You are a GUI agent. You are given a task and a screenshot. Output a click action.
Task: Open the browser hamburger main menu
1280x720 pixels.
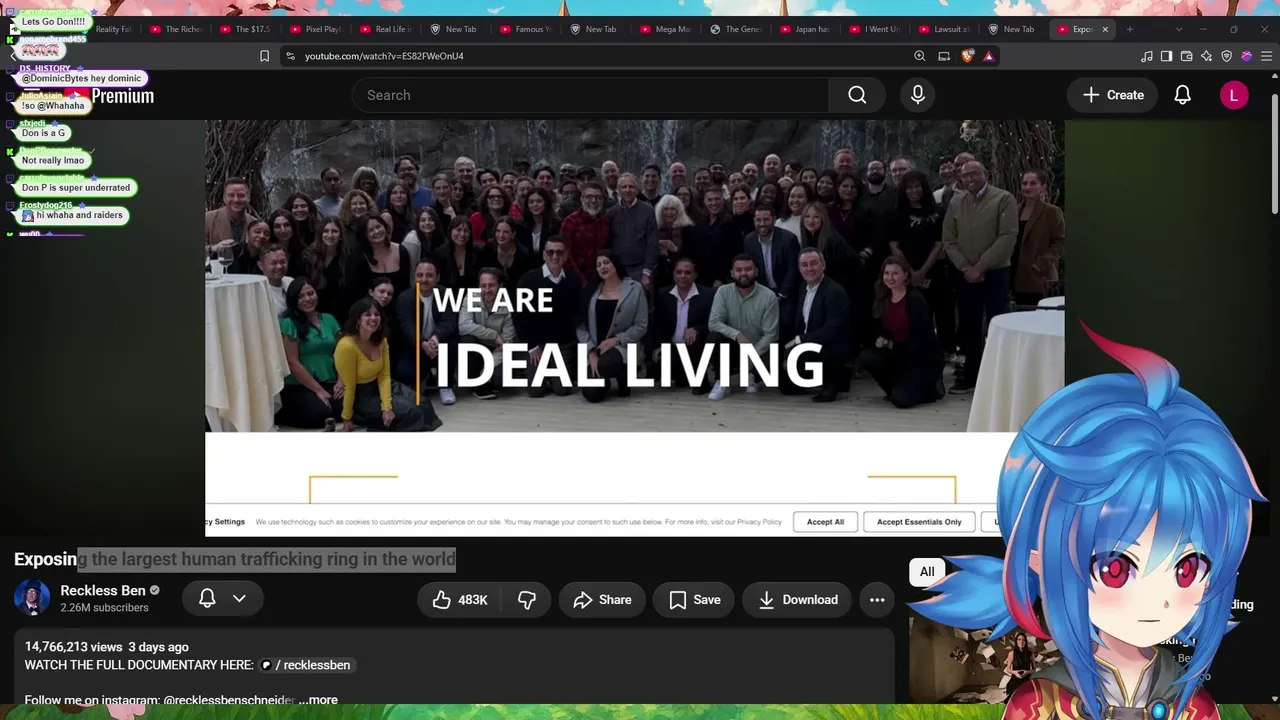click(x=1266, y=56)
